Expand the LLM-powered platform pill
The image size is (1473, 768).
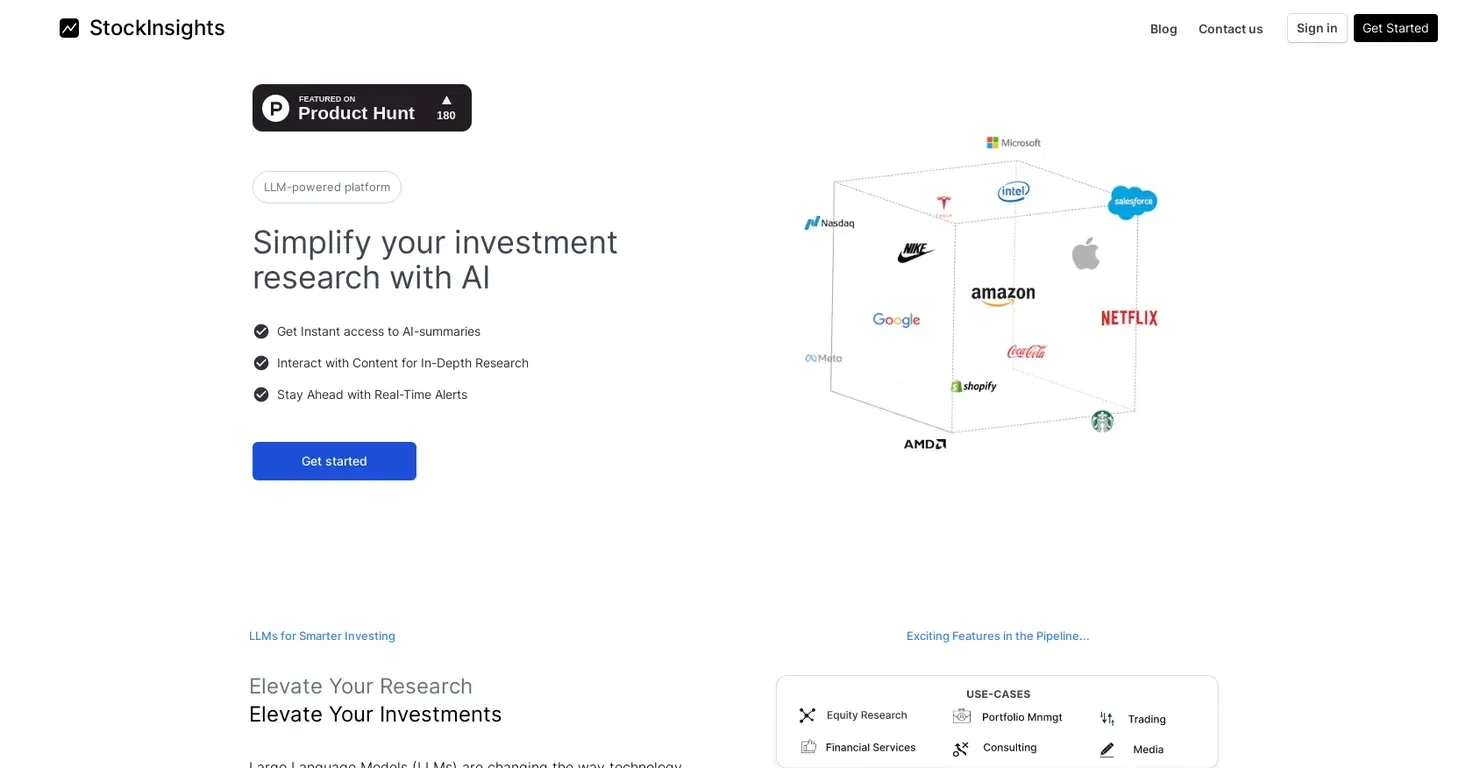click(x=326, y=187)
